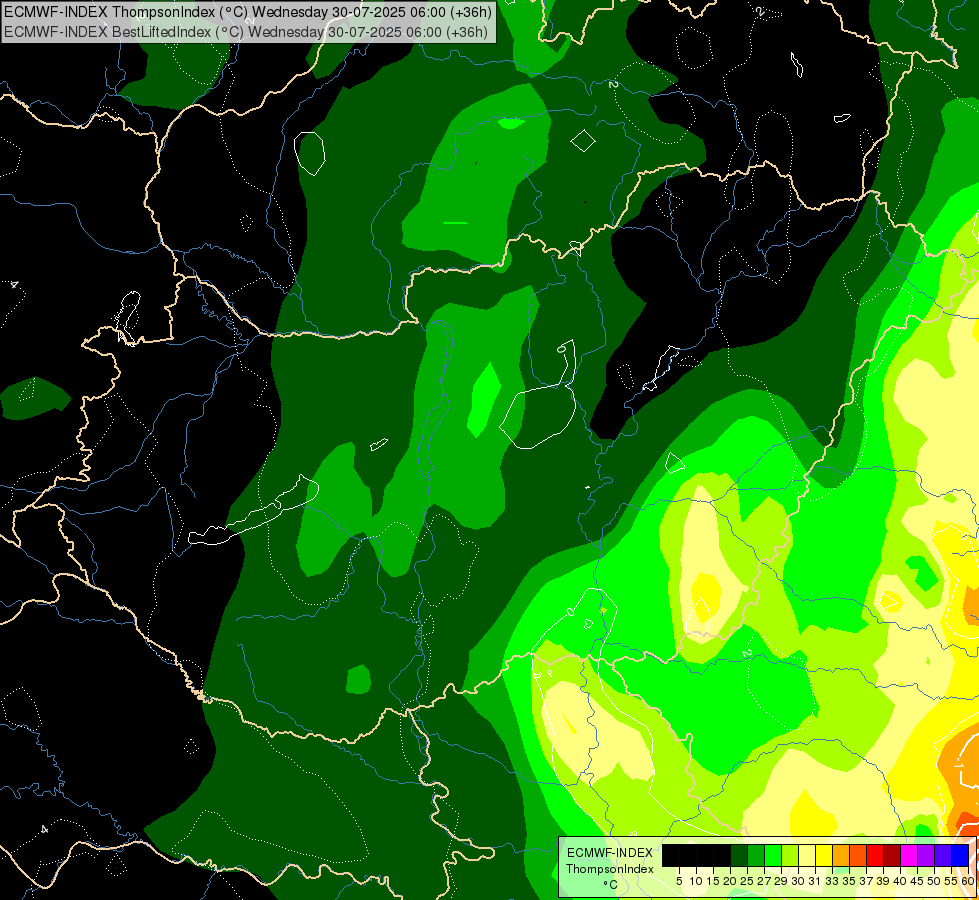The image size is (979, 900).
Task: Select the medium green 25-27 legend swatch
Action: (756, 855)
